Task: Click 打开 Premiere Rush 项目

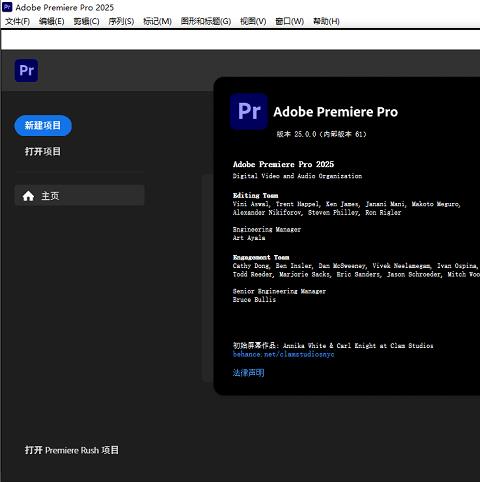Action: (x=72, y=450)
